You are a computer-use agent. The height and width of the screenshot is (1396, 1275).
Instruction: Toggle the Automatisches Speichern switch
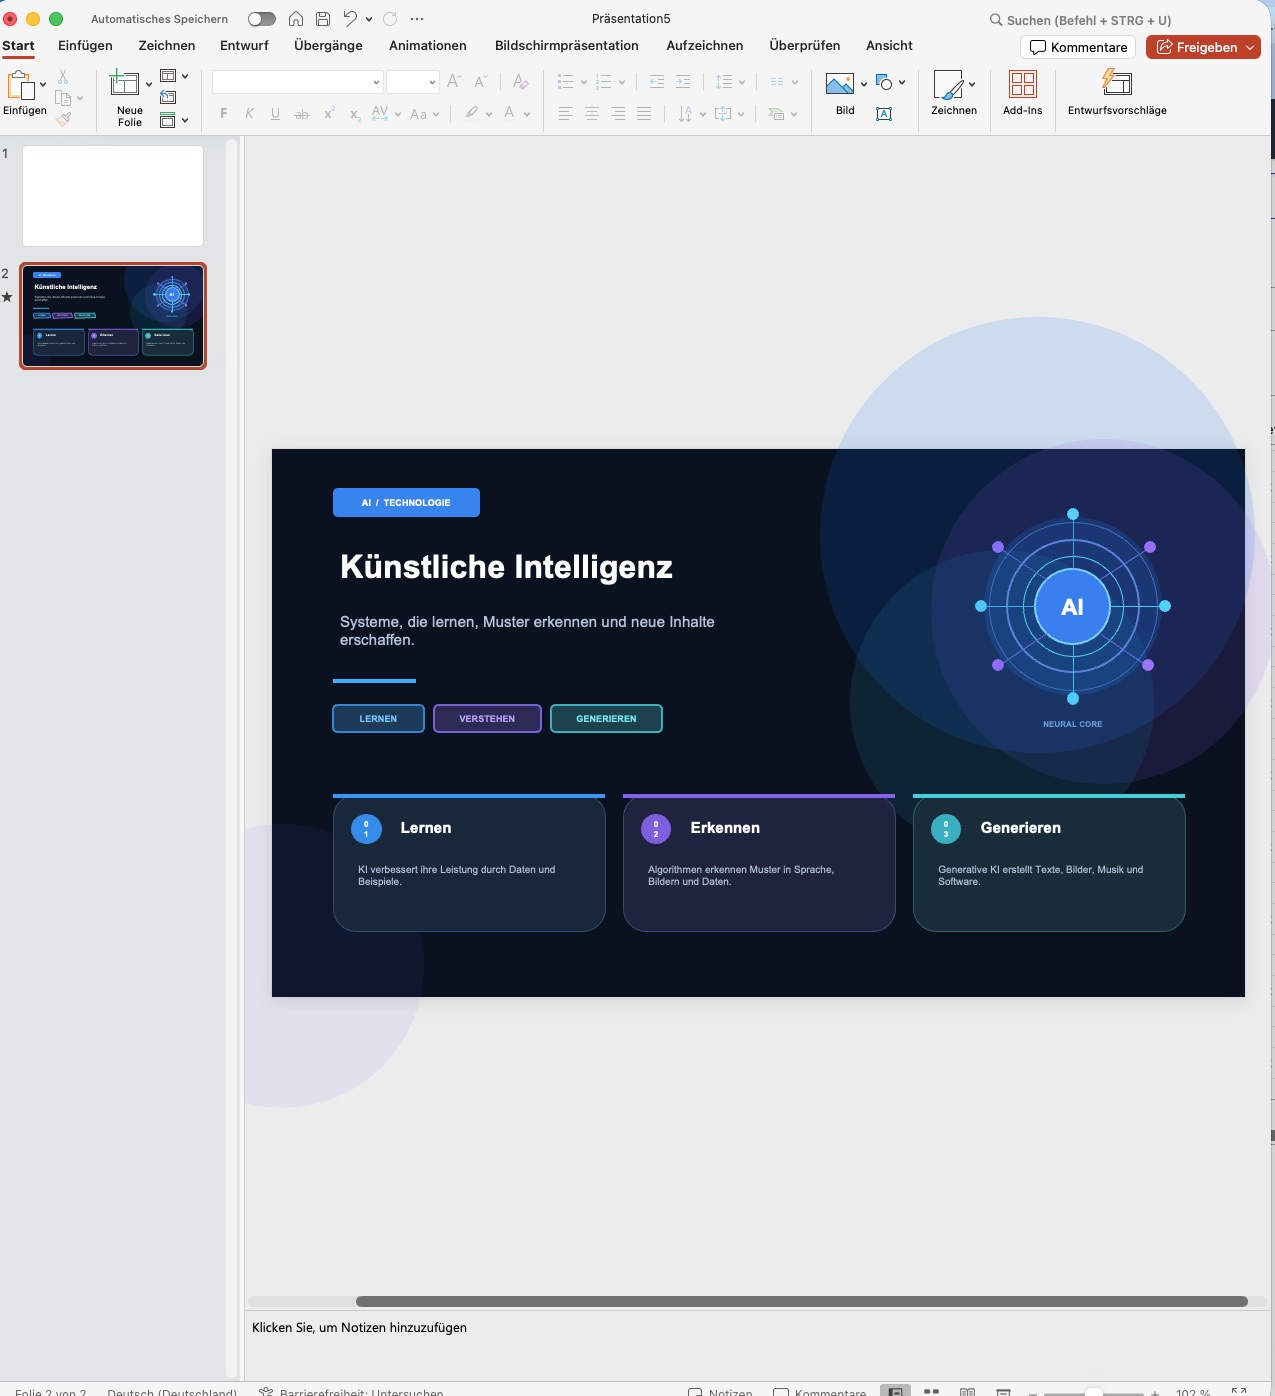click(x=261, y=19)
